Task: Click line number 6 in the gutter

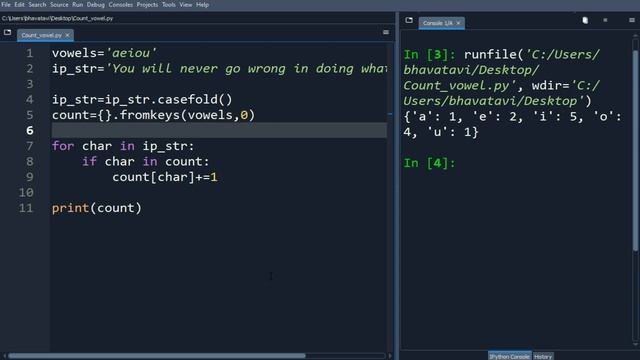Action: pyautogui.click(x=29, y=131)
